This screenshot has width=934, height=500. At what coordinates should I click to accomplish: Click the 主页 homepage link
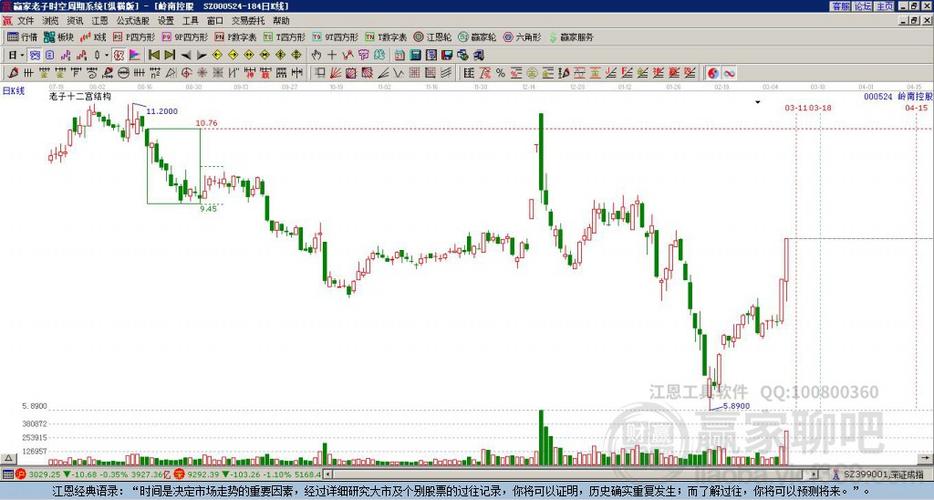[x=884, y=6]
